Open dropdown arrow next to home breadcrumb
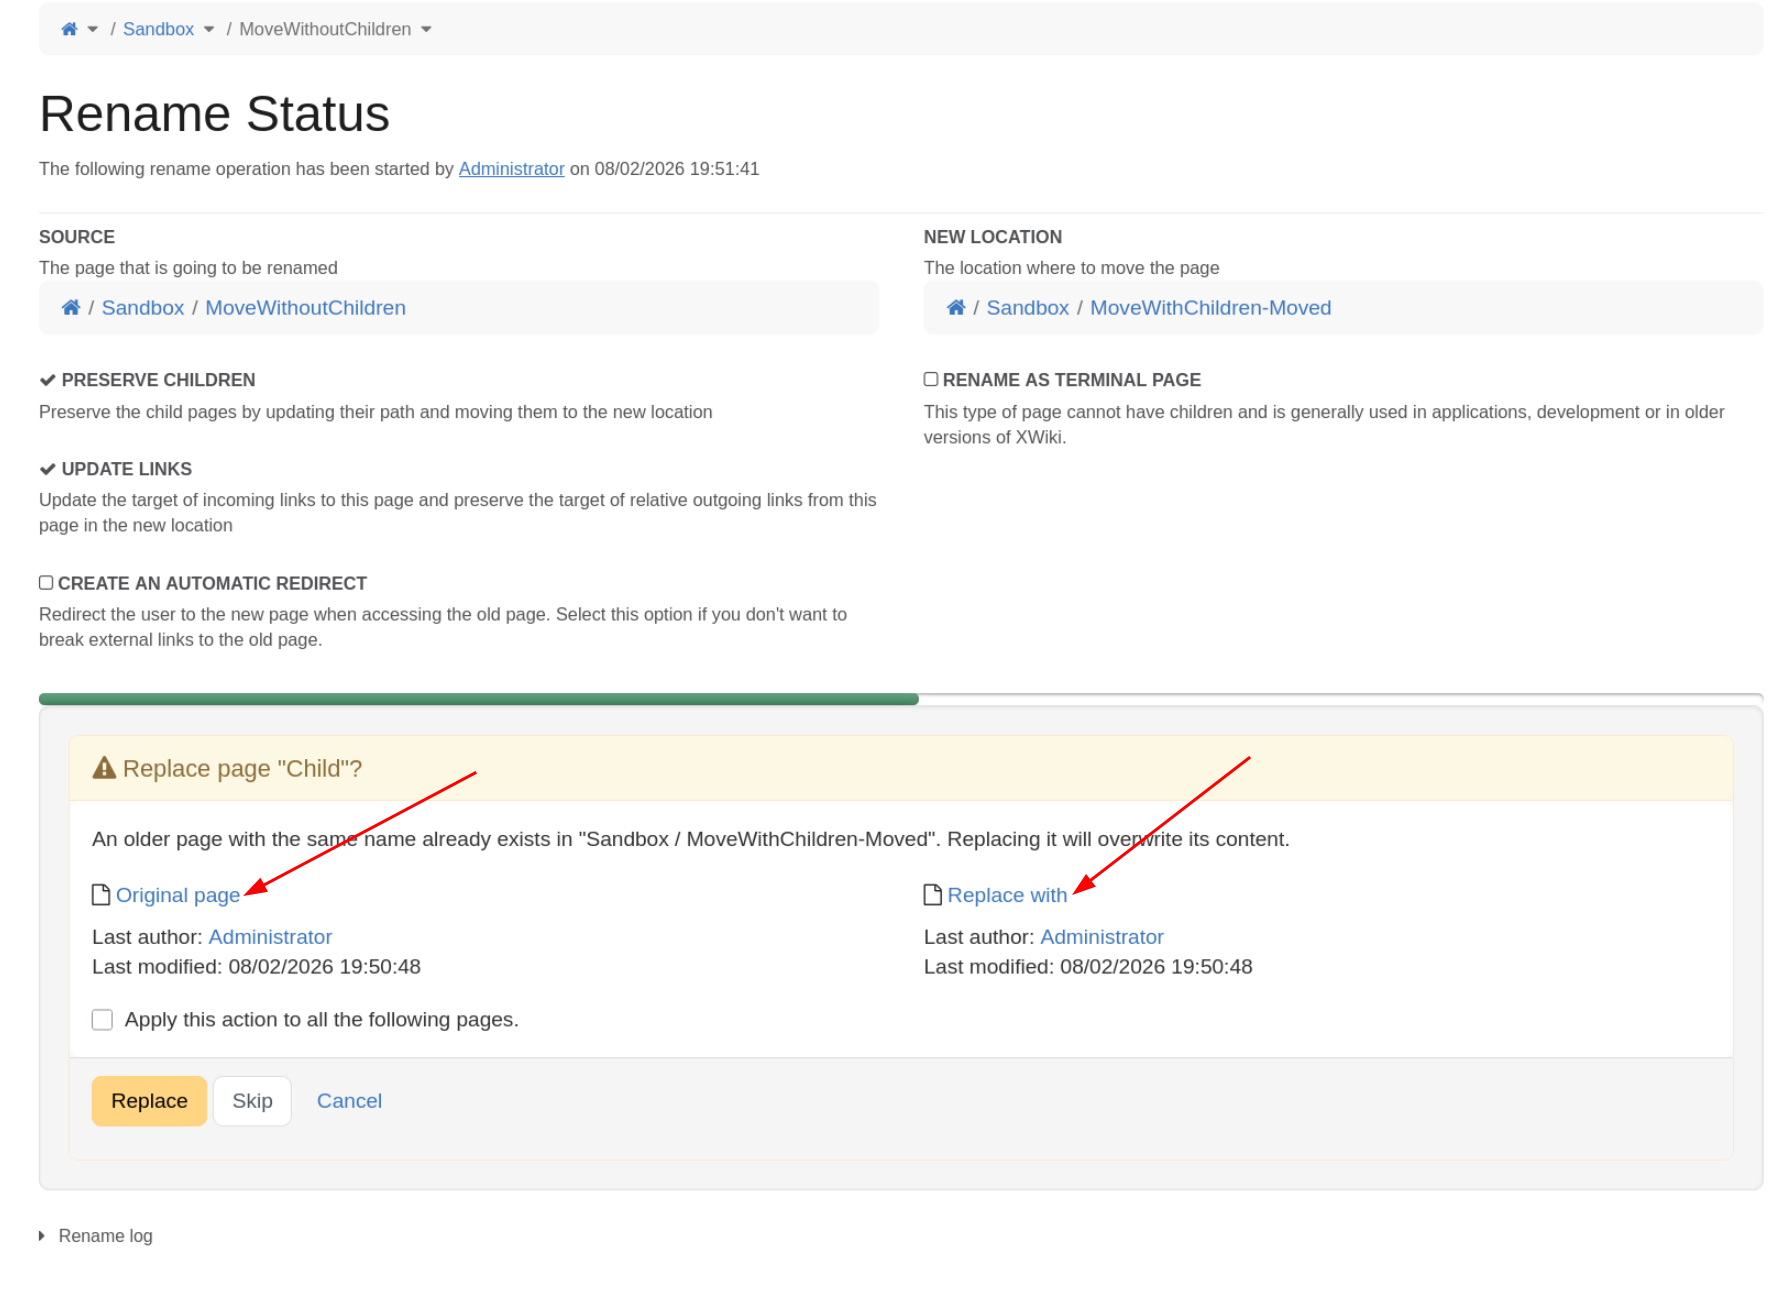Image resolution: width=1780 pixels, height=1297 pixels. (x=93, y=29)
